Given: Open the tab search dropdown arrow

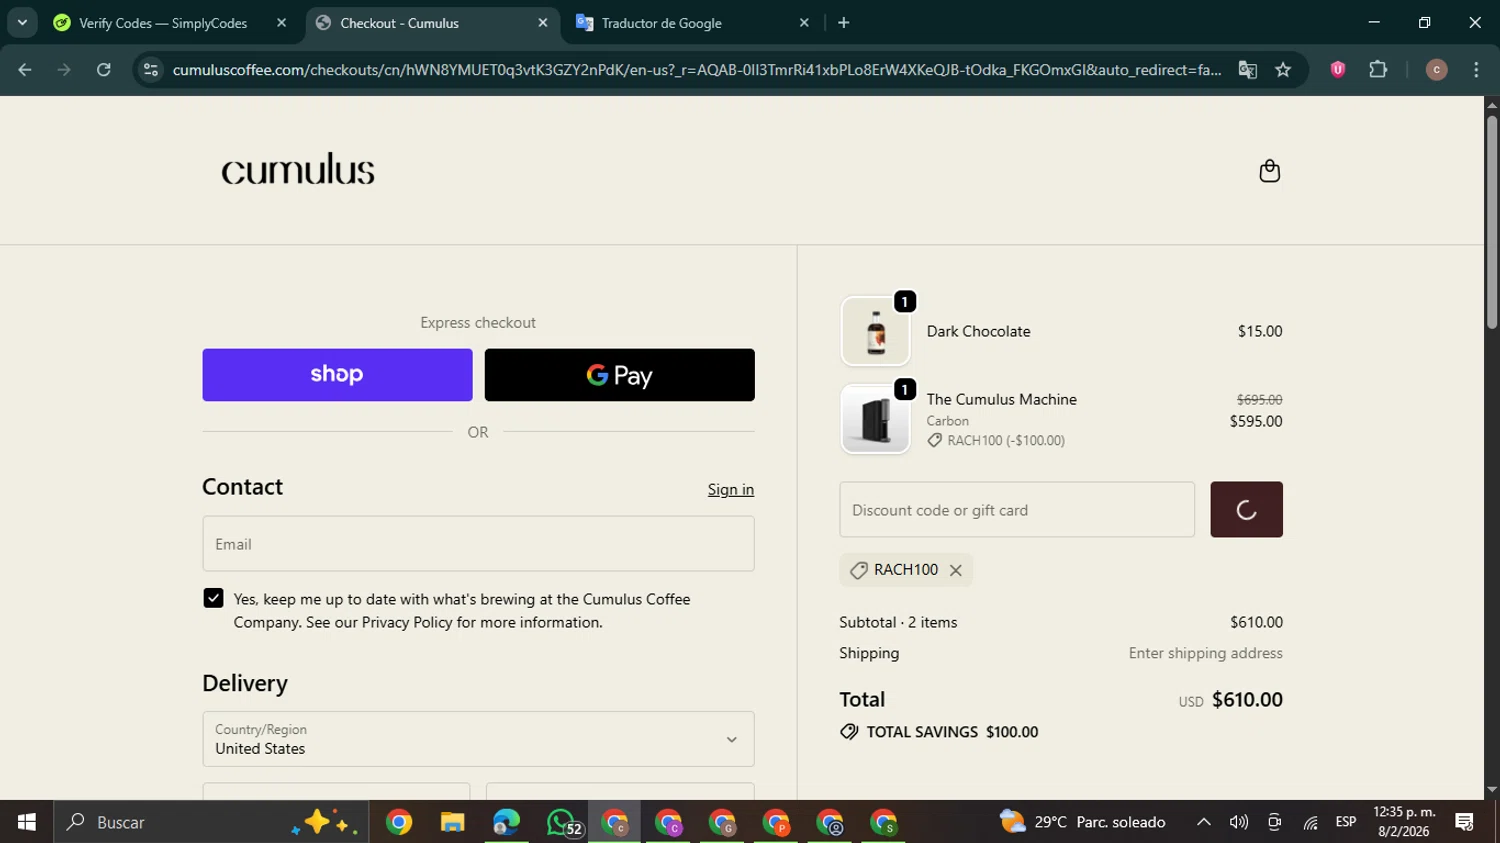Looking at the screenshot, I should coord(22,23).
